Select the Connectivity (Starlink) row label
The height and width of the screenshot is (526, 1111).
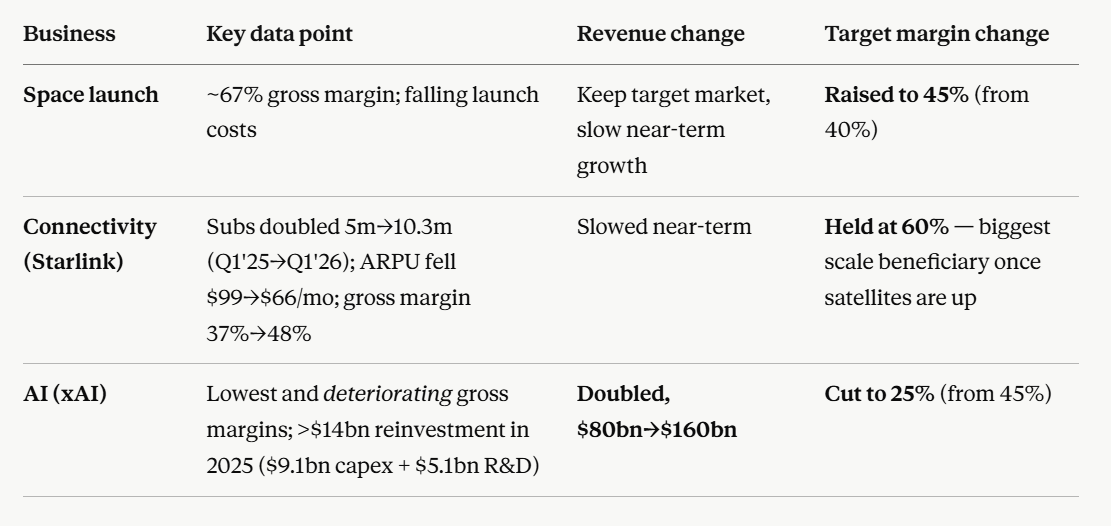(90, 244)
